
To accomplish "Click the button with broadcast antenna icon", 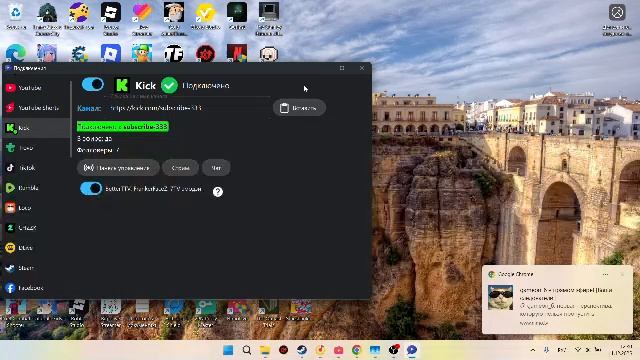I will (118, 168).
